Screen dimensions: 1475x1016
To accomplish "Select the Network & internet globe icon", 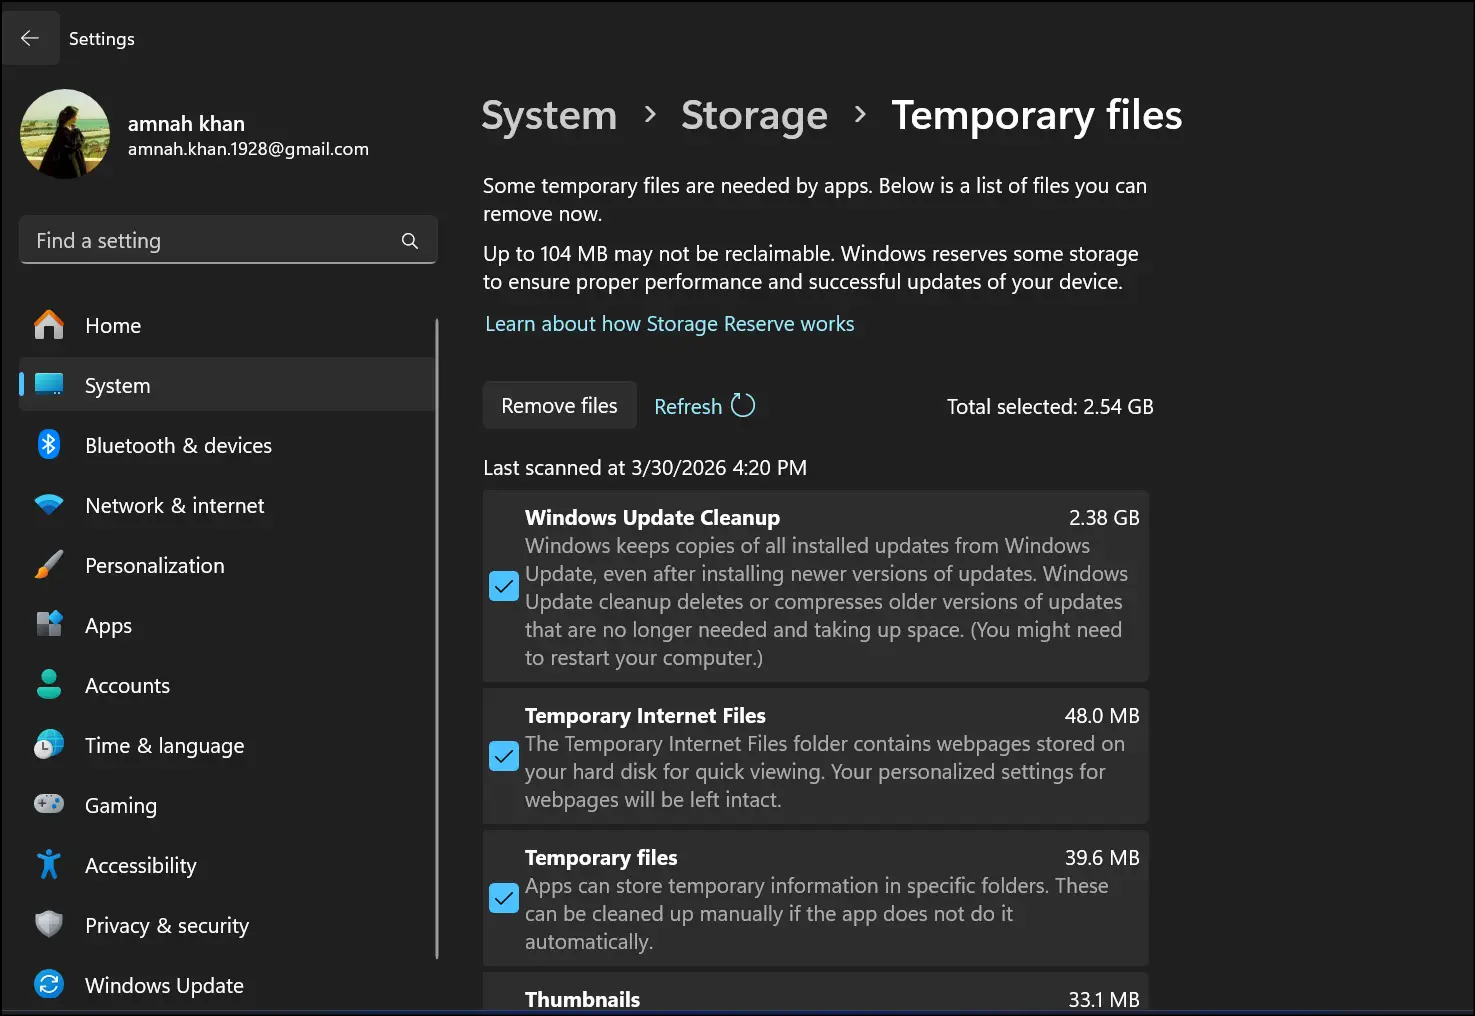I will point(48,505).
